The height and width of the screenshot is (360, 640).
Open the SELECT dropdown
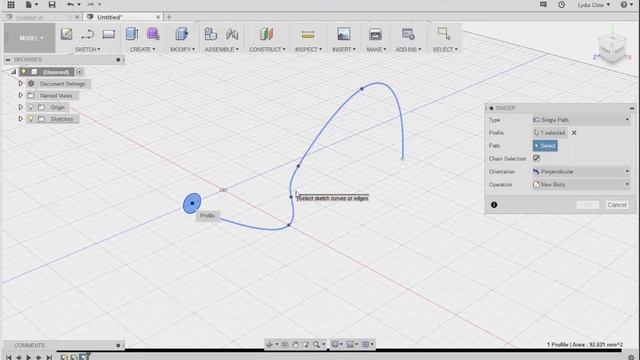click(445, 49)
